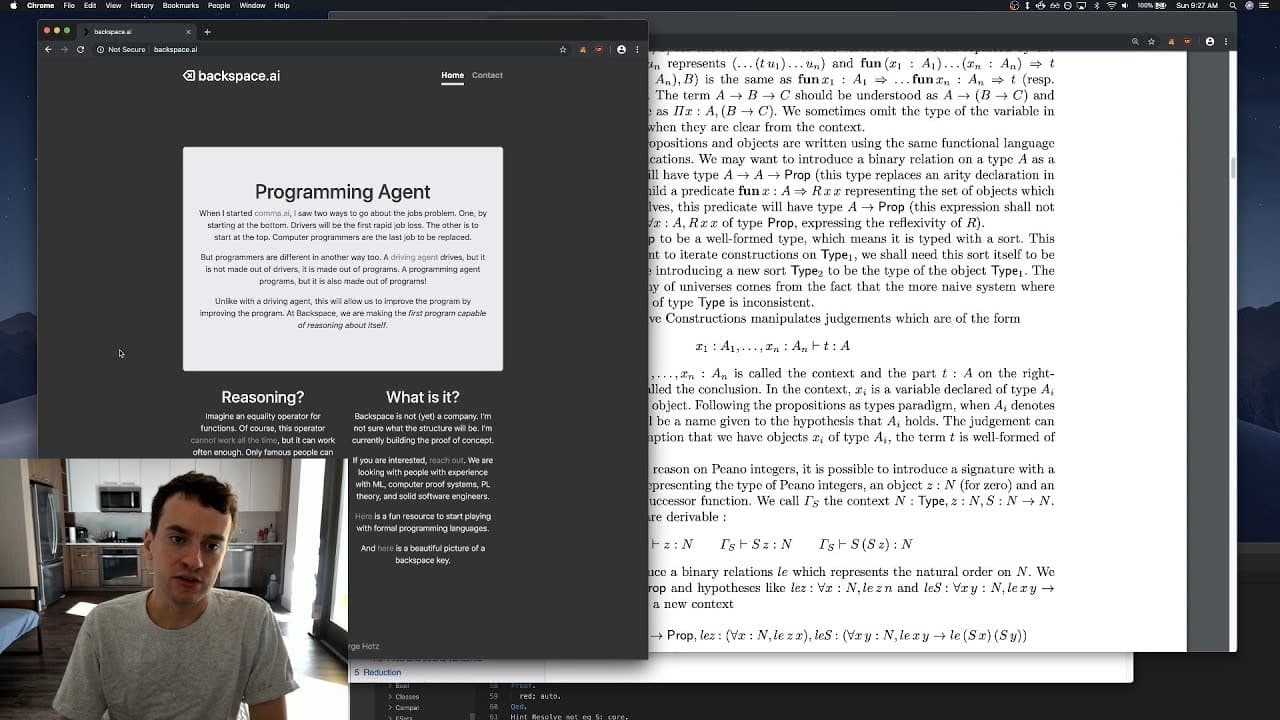Bookmark backspace.ai with the star icon
Screen dimensions: 1280x720
tap(563, 49)
